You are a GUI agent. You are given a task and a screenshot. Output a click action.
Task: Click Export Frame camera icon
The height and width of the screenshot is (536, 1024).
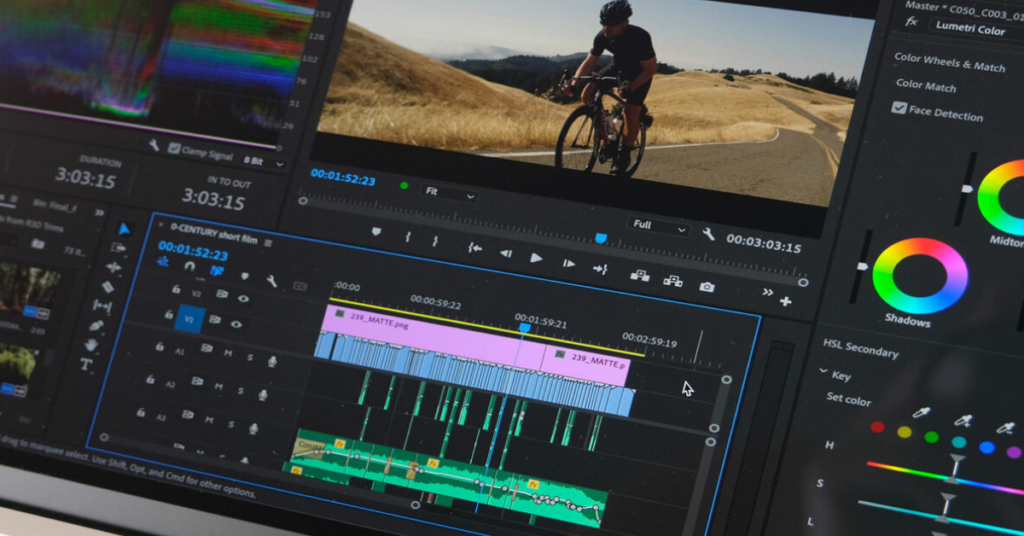[x=707, y=287]
